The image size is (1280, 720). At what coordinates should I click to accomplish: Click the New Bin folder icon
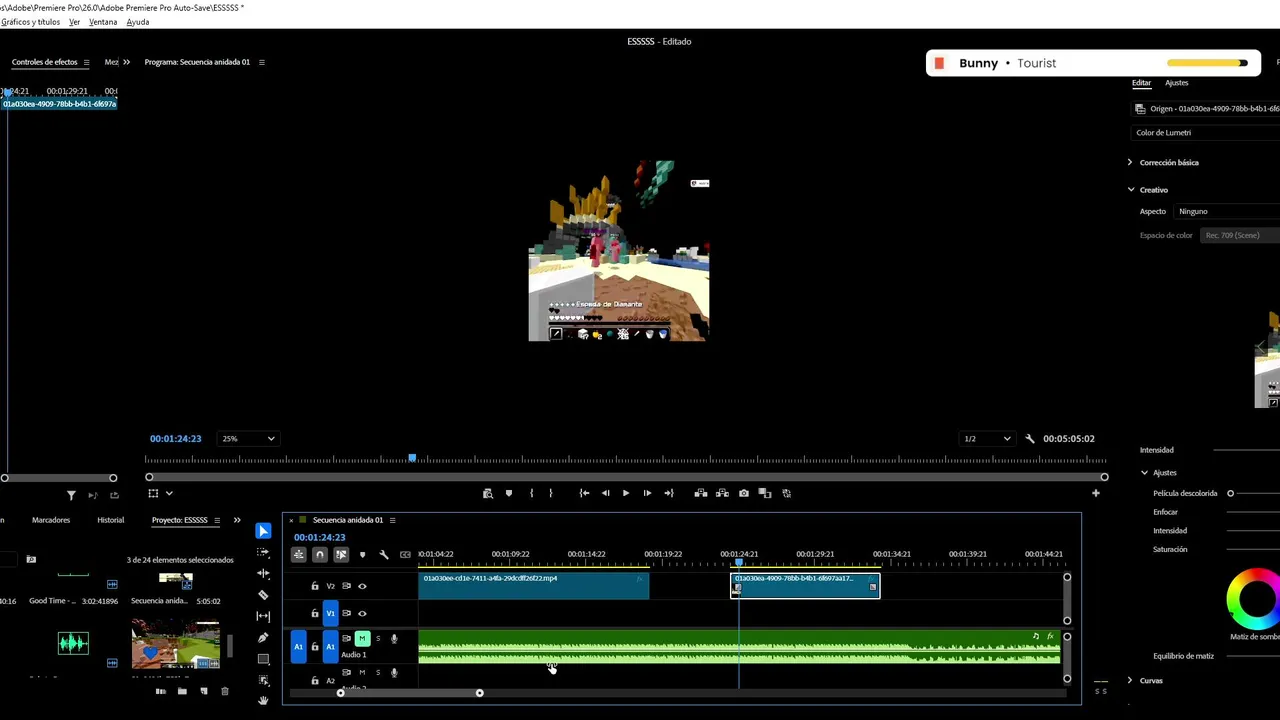[x=182, y=691]
